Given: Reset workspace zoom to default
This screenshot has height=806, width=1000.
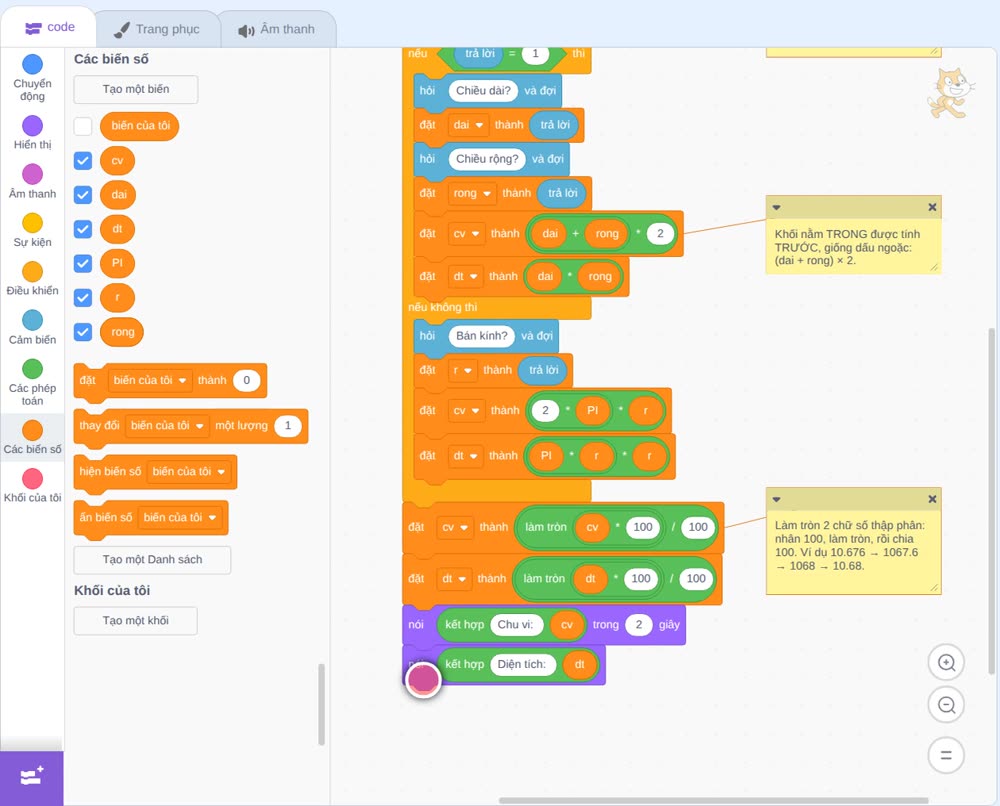Looking at the screenshot, I should point(946,755).
